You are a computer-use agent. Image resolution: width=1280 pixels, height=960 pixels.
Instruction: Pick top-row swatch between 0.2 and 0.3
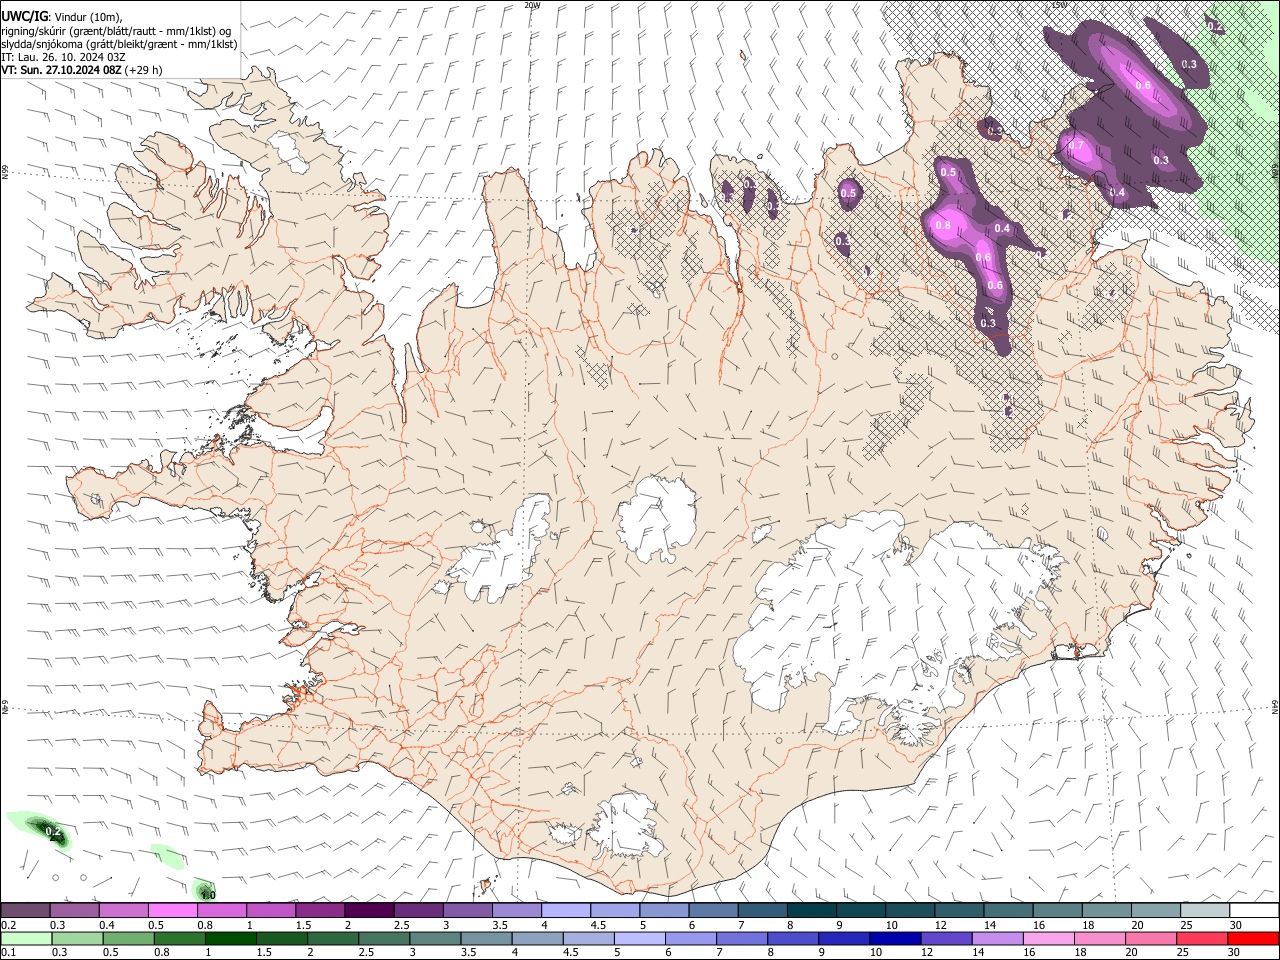(x=25, y=911)
